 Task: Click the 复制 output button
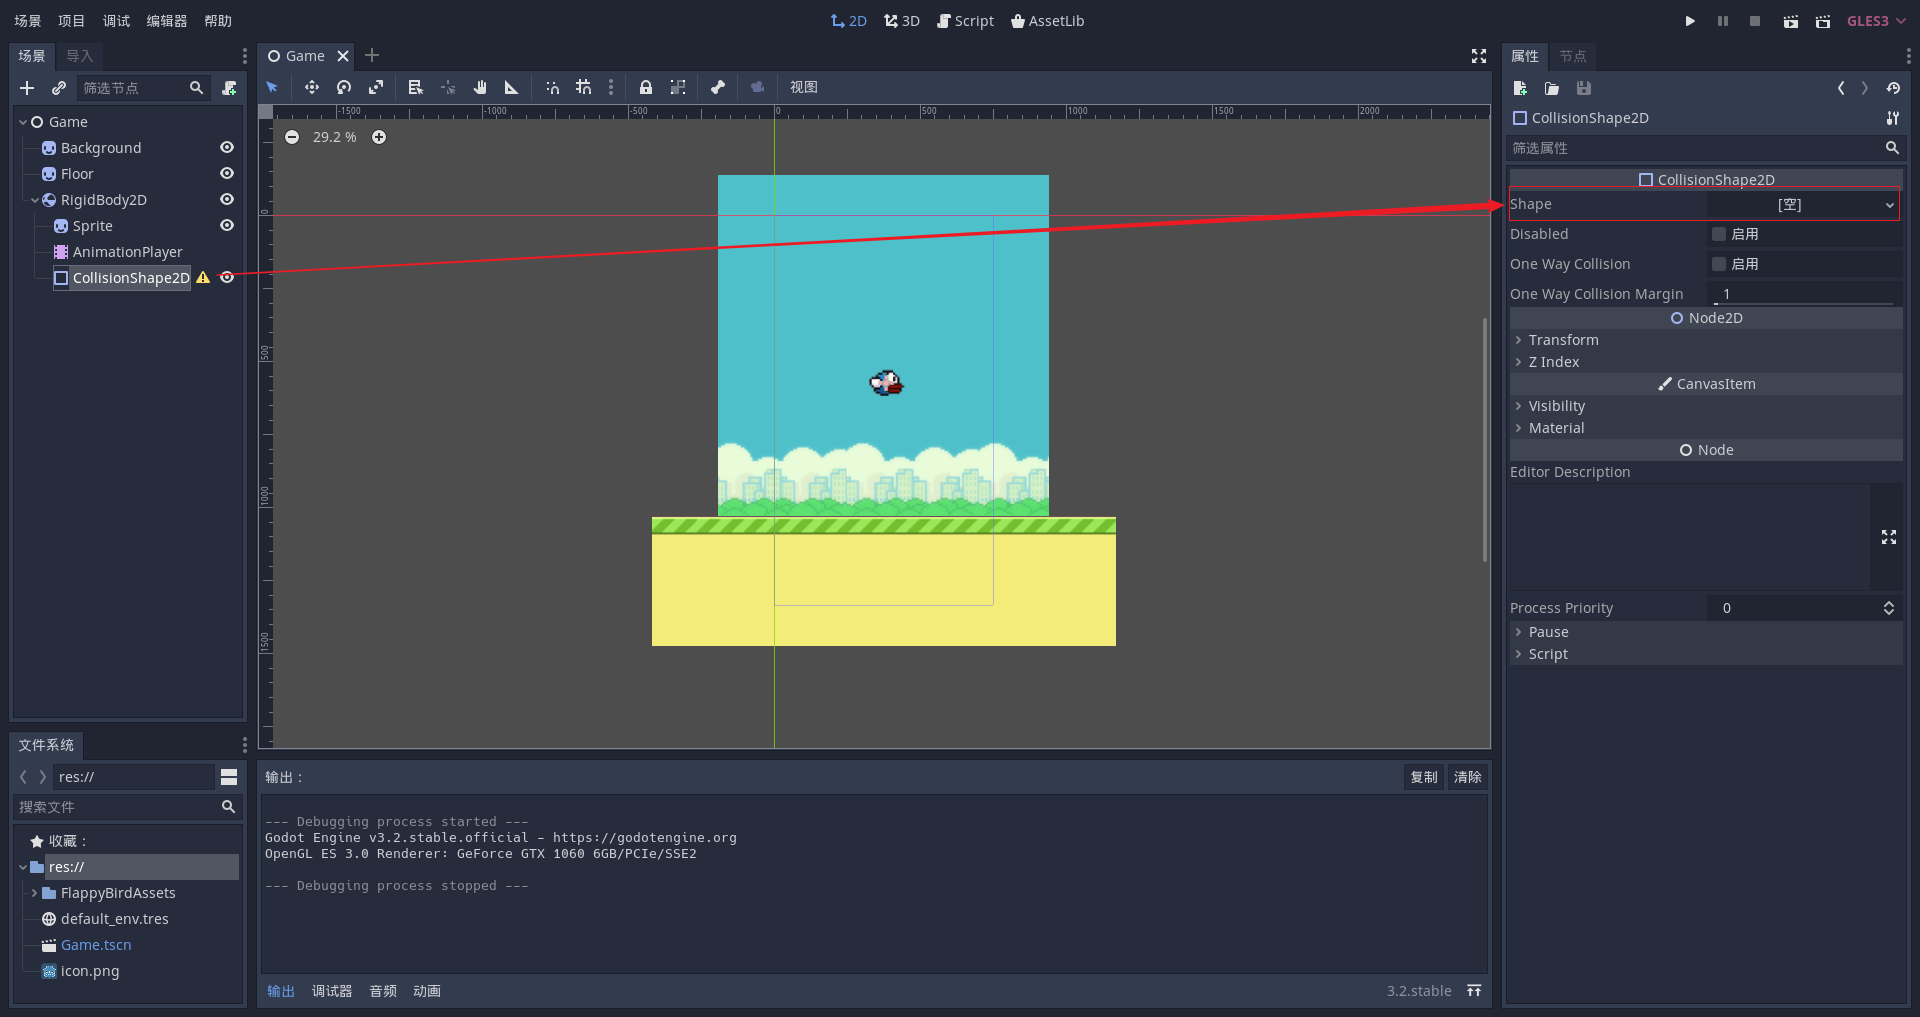click(x=1424, y=777)
